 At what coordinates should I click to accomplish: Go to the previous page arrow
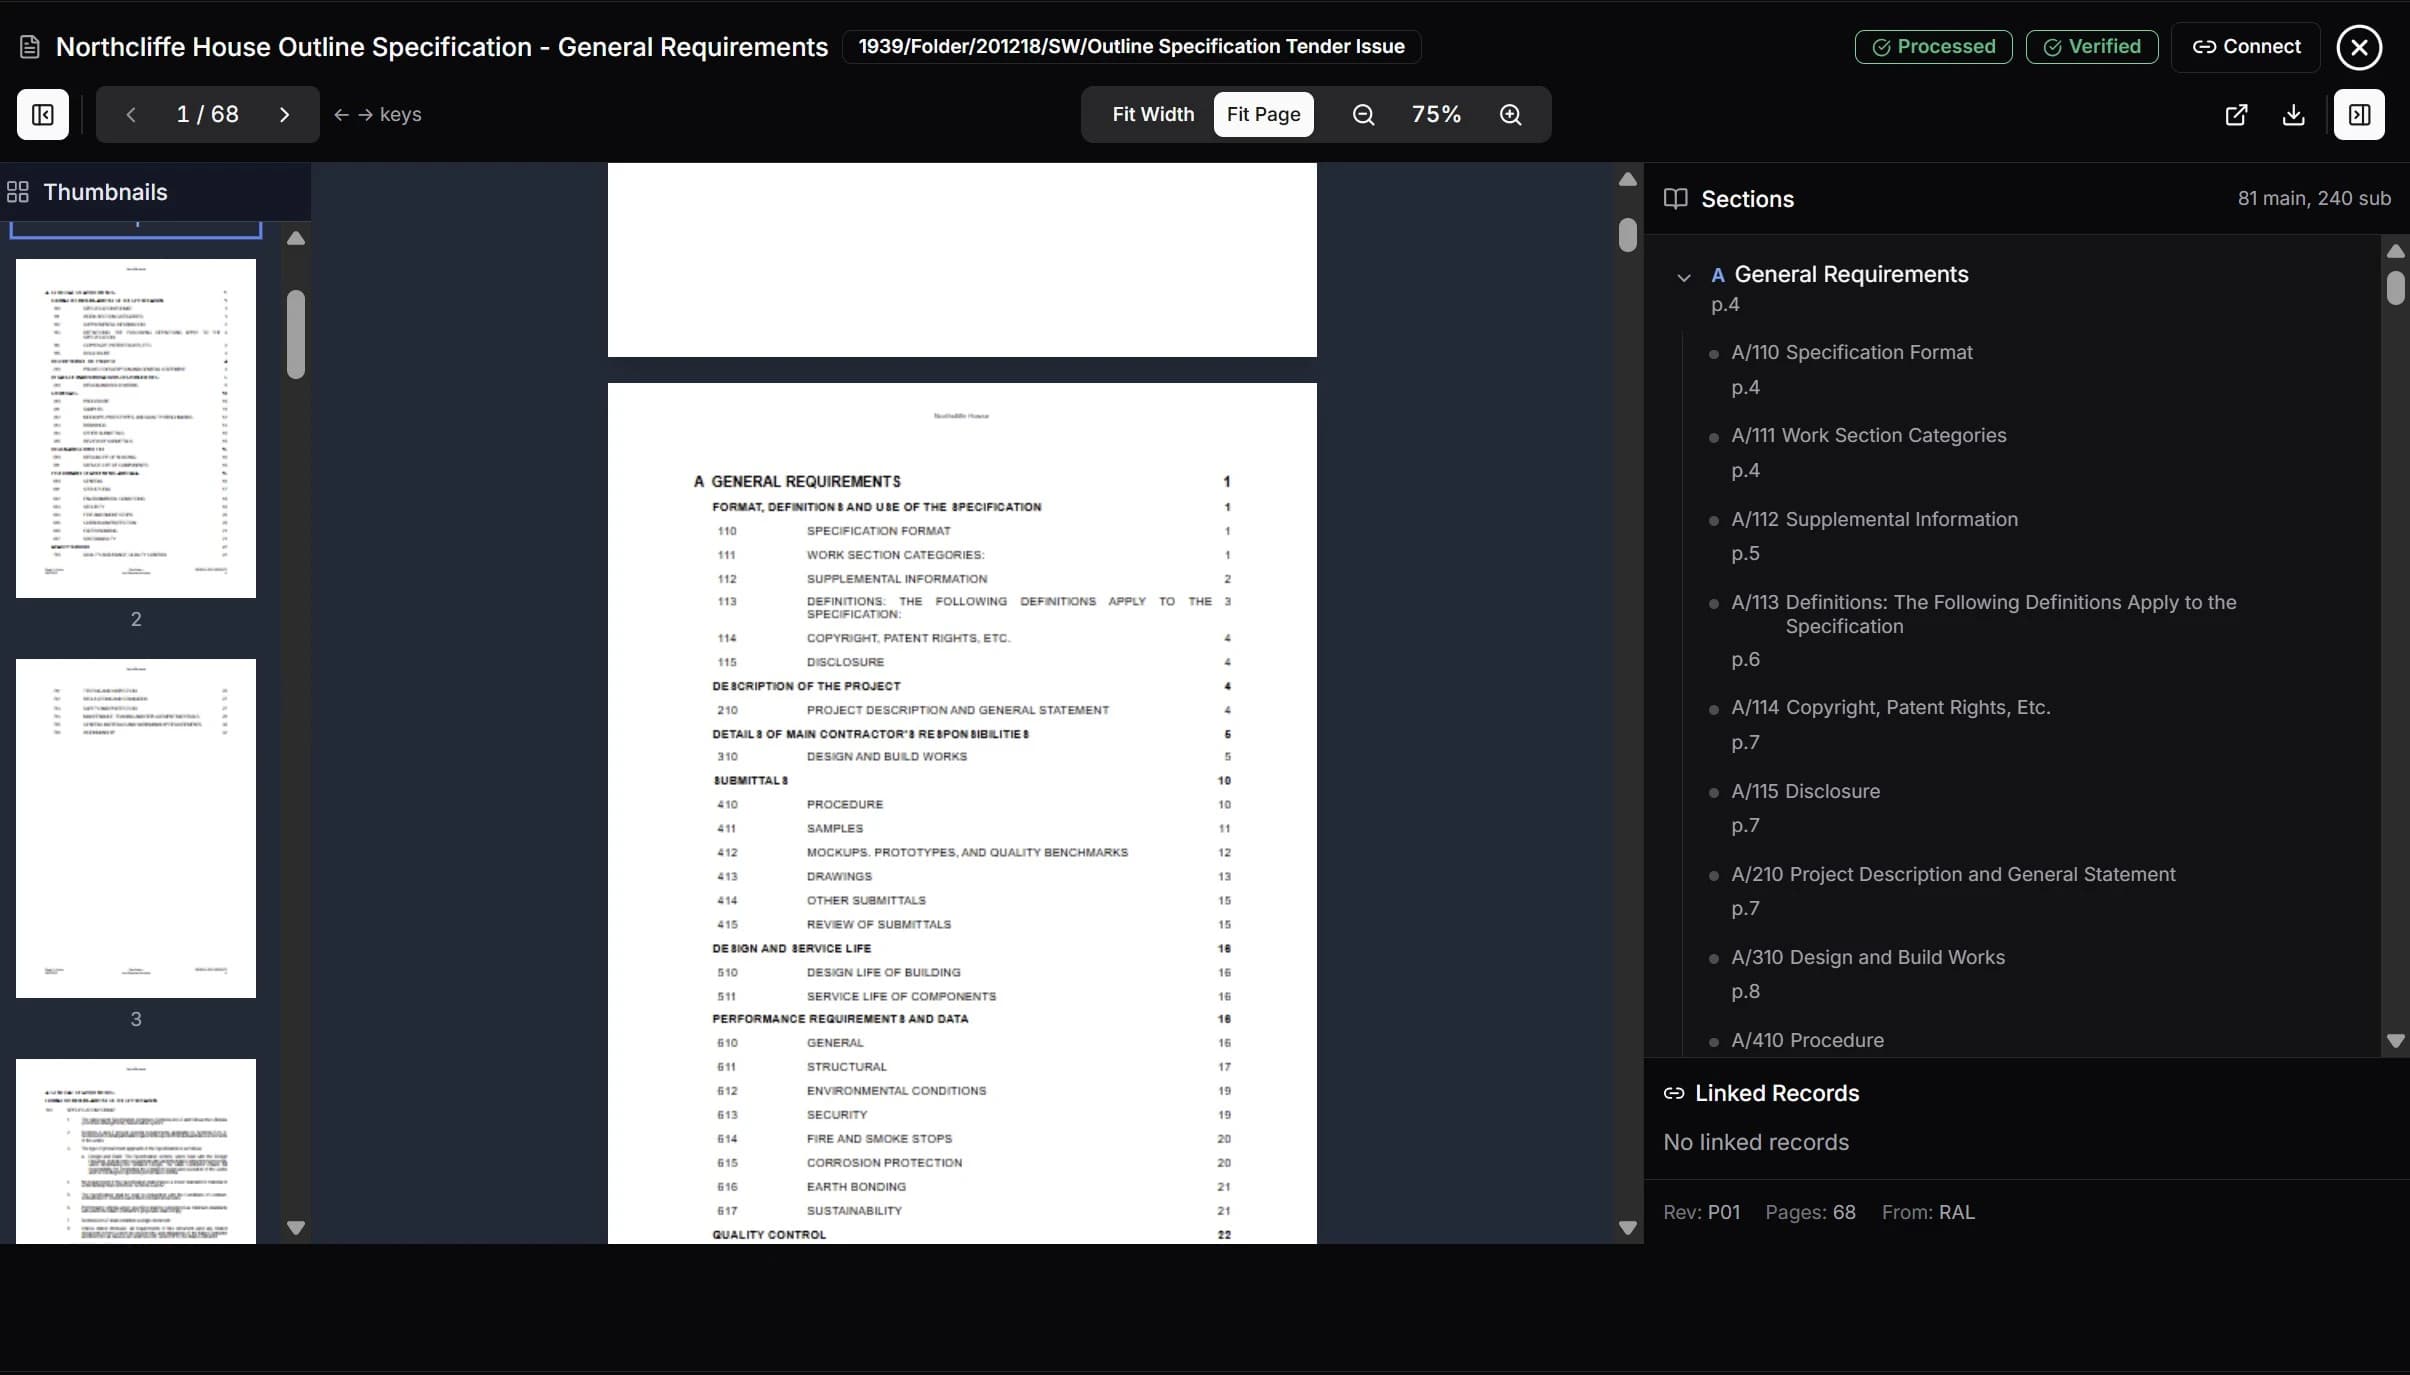tap(130, 114)
